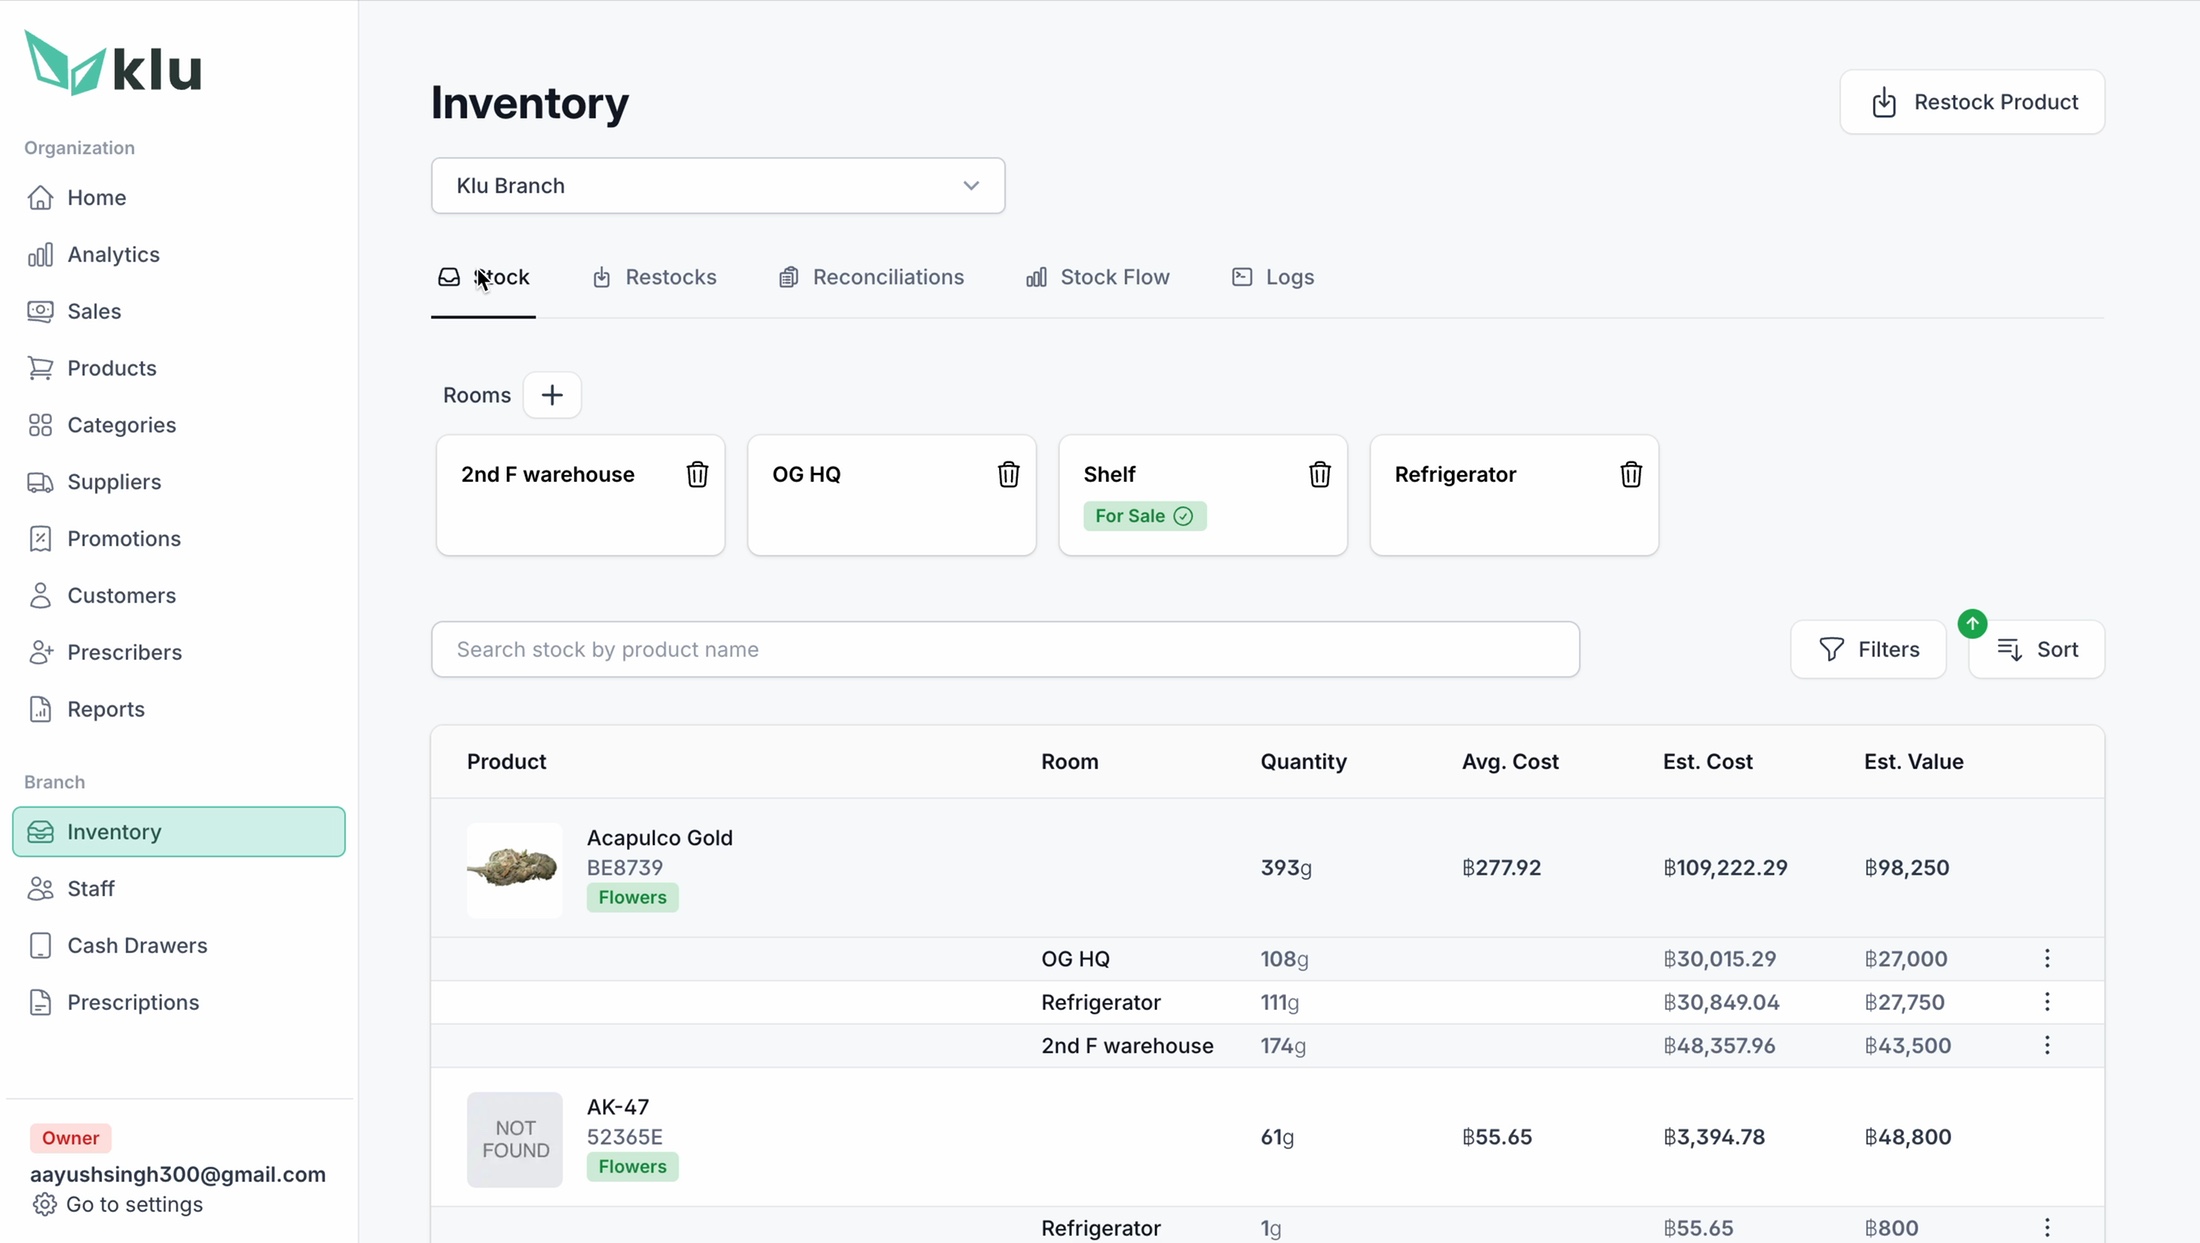Click the Restock Product button
The width and height of the screenshot is (2200, 1243).
coord(1972,102)
